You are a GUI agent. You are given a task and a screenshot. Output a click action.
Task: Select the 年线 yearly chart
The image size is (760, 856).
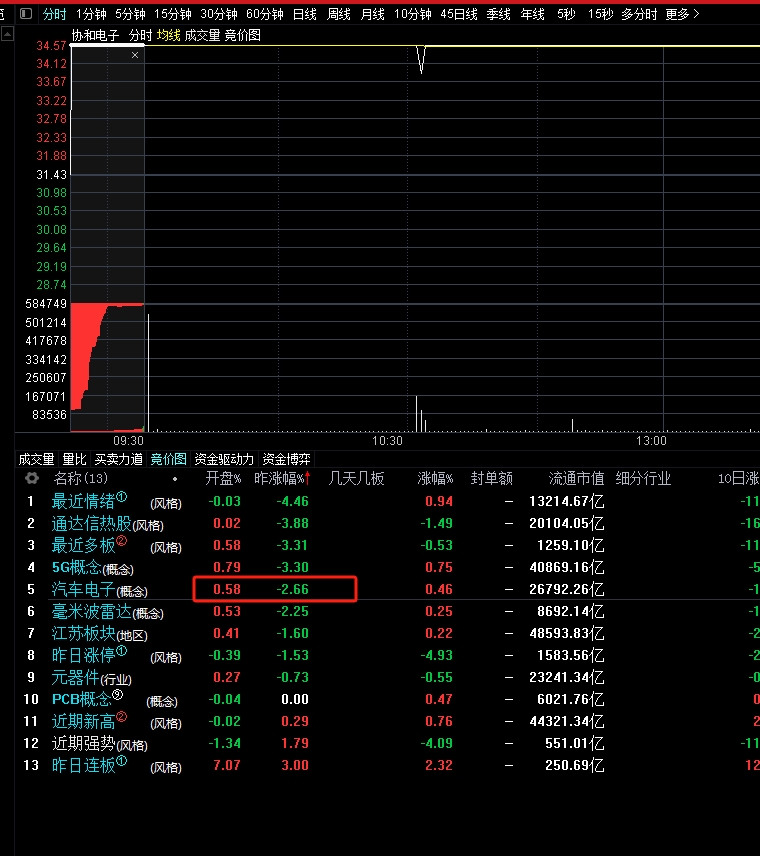tap(532, 14)
